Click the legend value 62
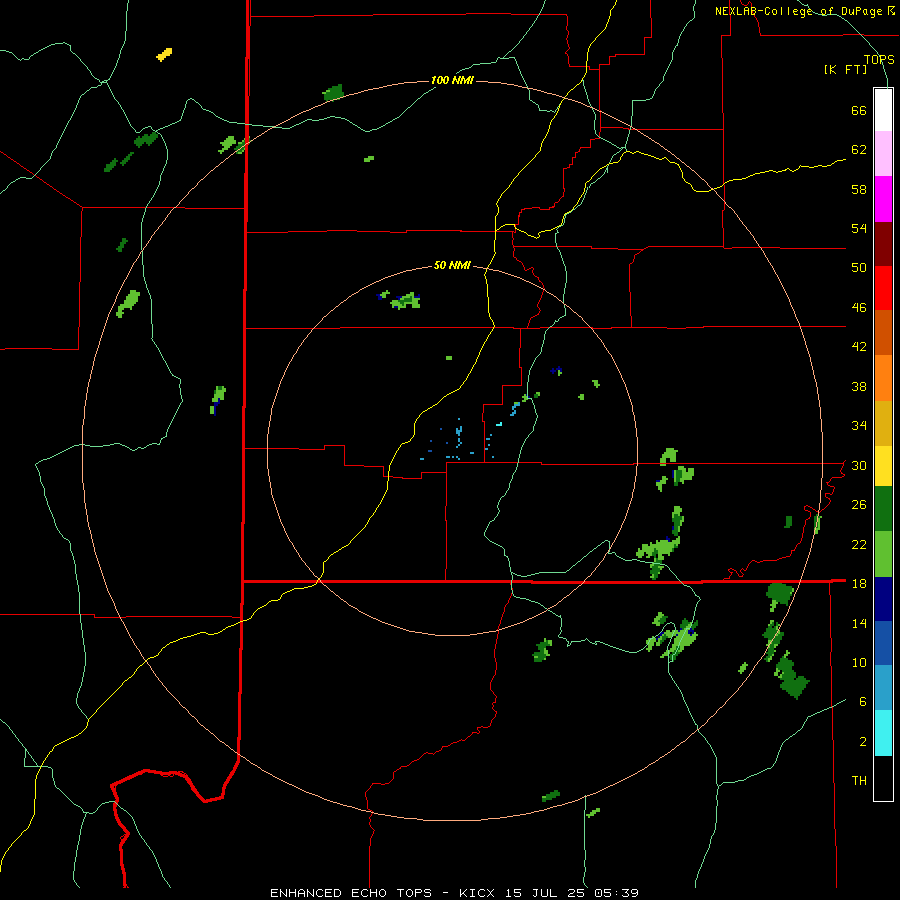The image size is (900, 900). pos(859,150)
